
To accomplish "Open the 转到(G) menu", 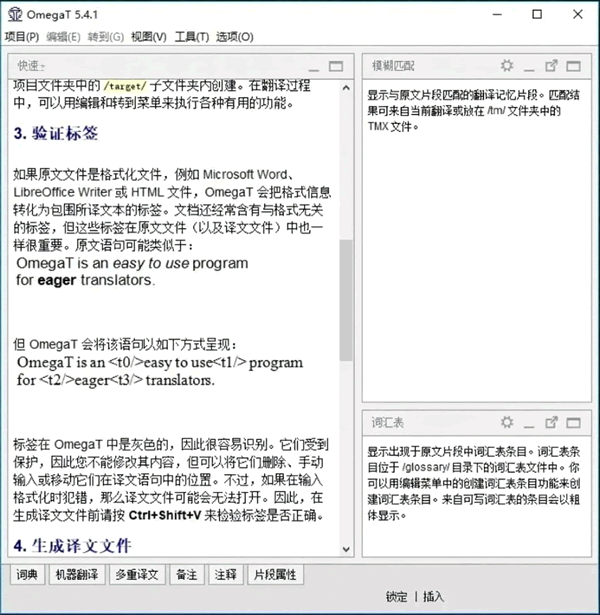I will (106, 37).
